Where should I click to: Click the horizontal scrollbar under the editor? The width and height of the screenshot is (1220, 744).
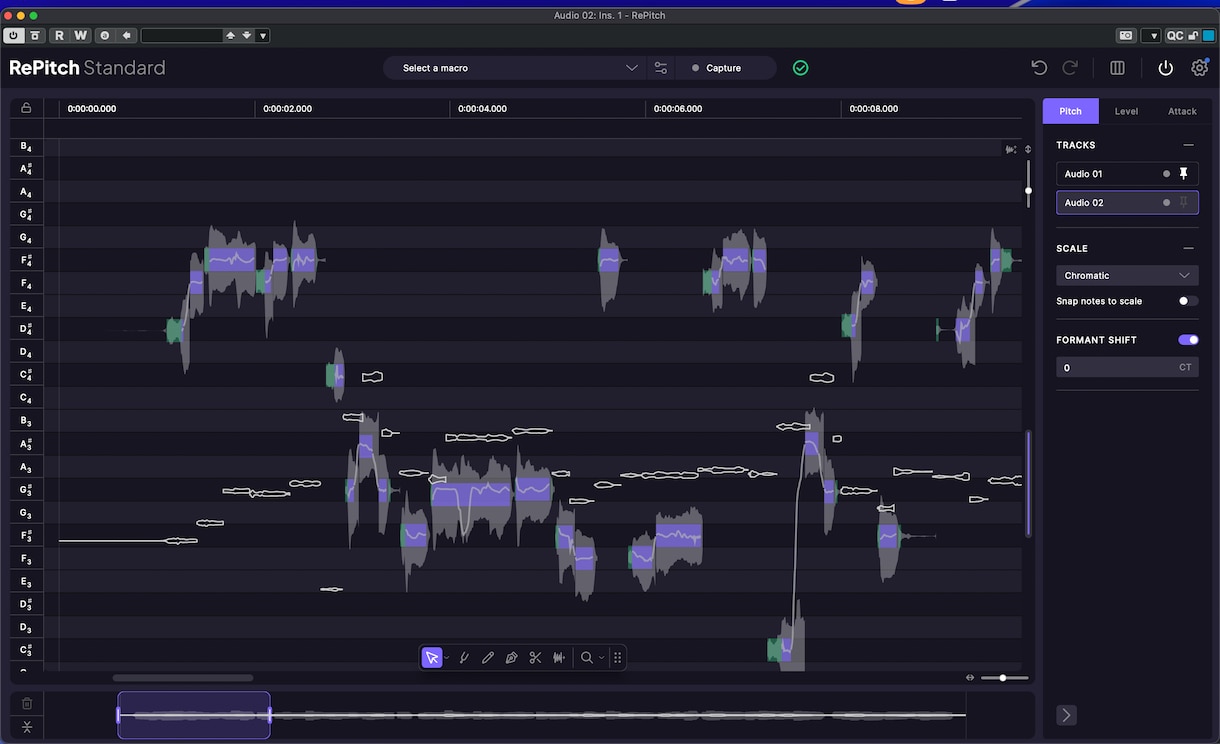tap(182, 678)
